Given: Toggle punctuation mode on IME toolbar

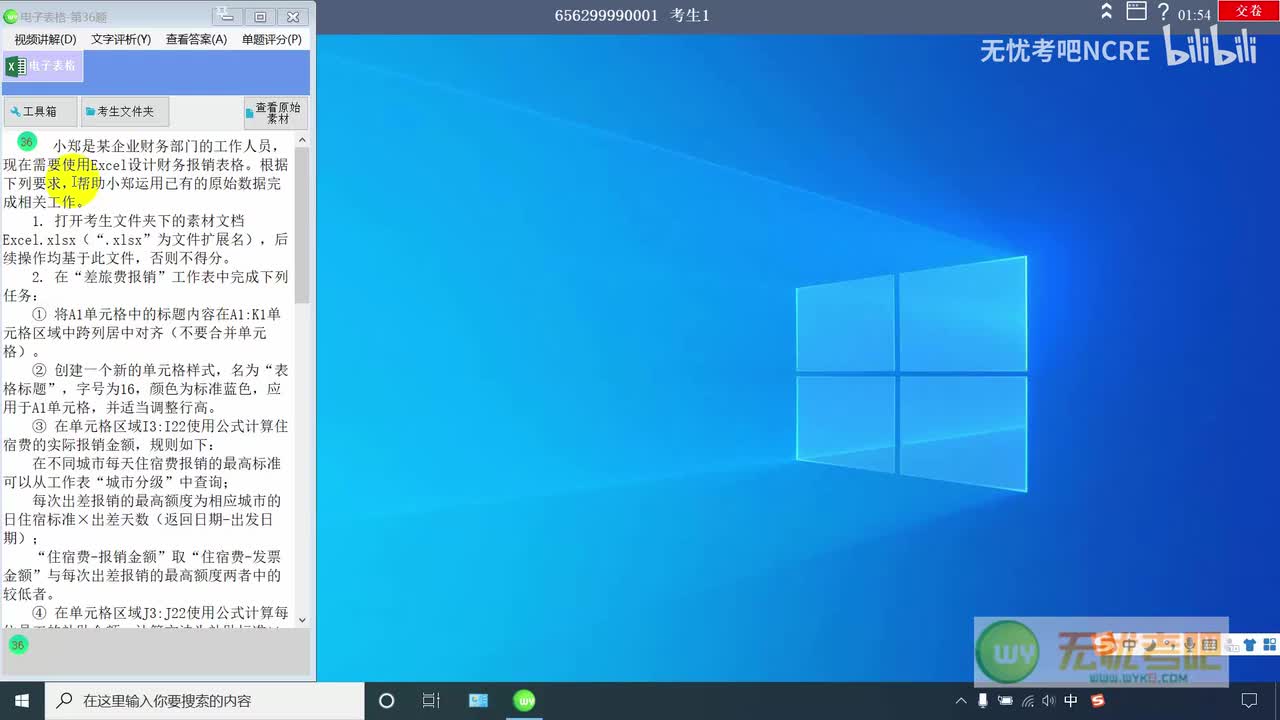Looking at the screenshot, I should pos(1169,646).
